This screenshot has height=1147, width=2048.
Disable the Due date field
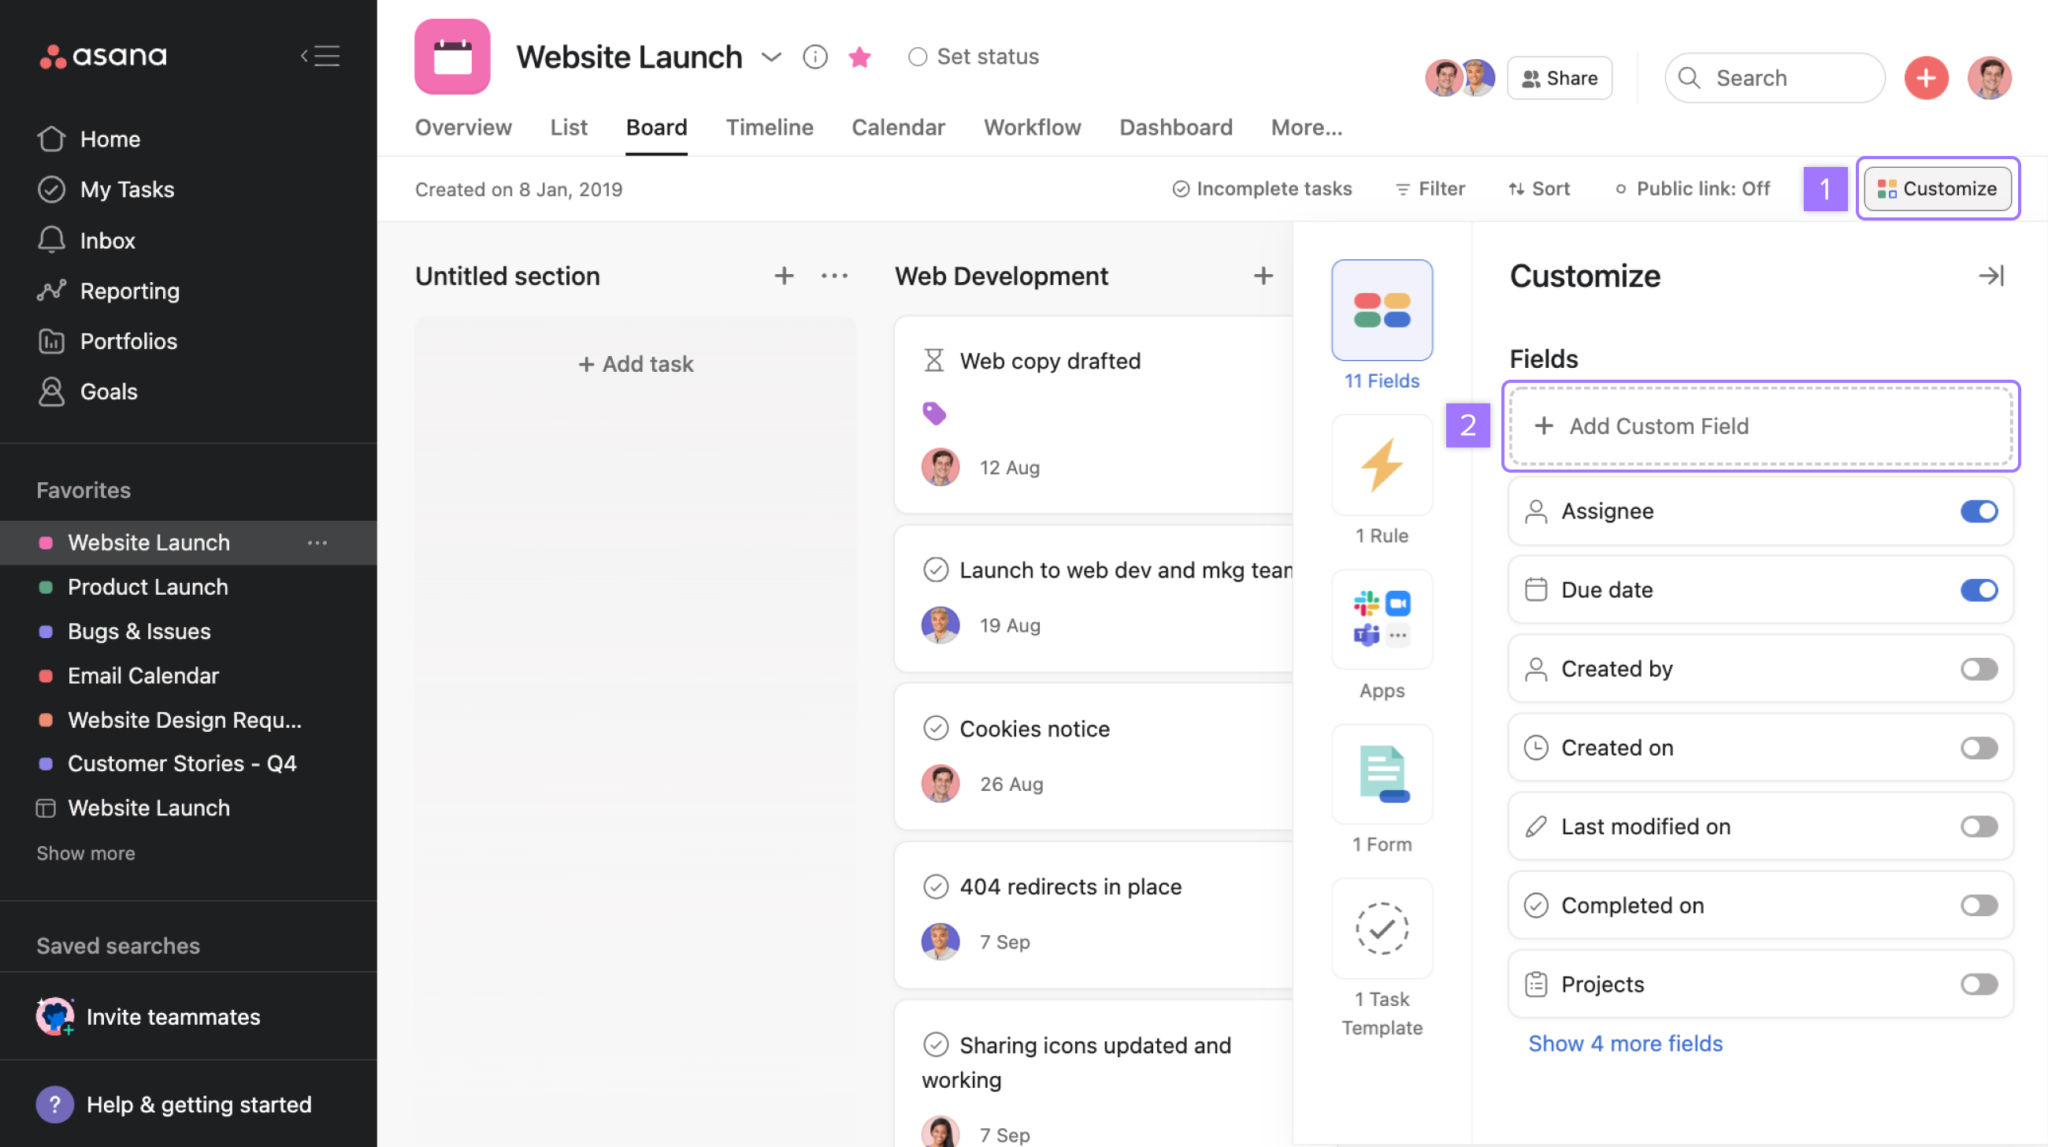click(x=1978, y=590)
